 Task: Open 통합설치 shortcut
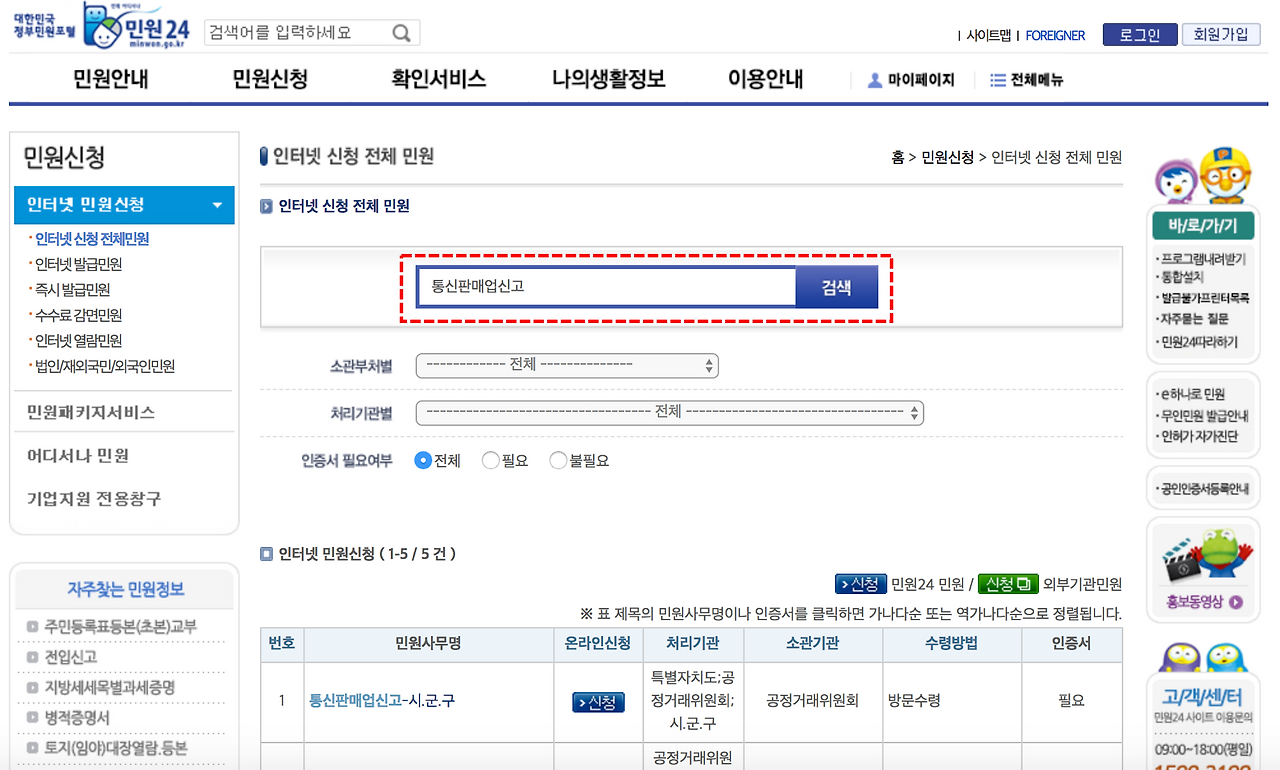(1182, 276)
